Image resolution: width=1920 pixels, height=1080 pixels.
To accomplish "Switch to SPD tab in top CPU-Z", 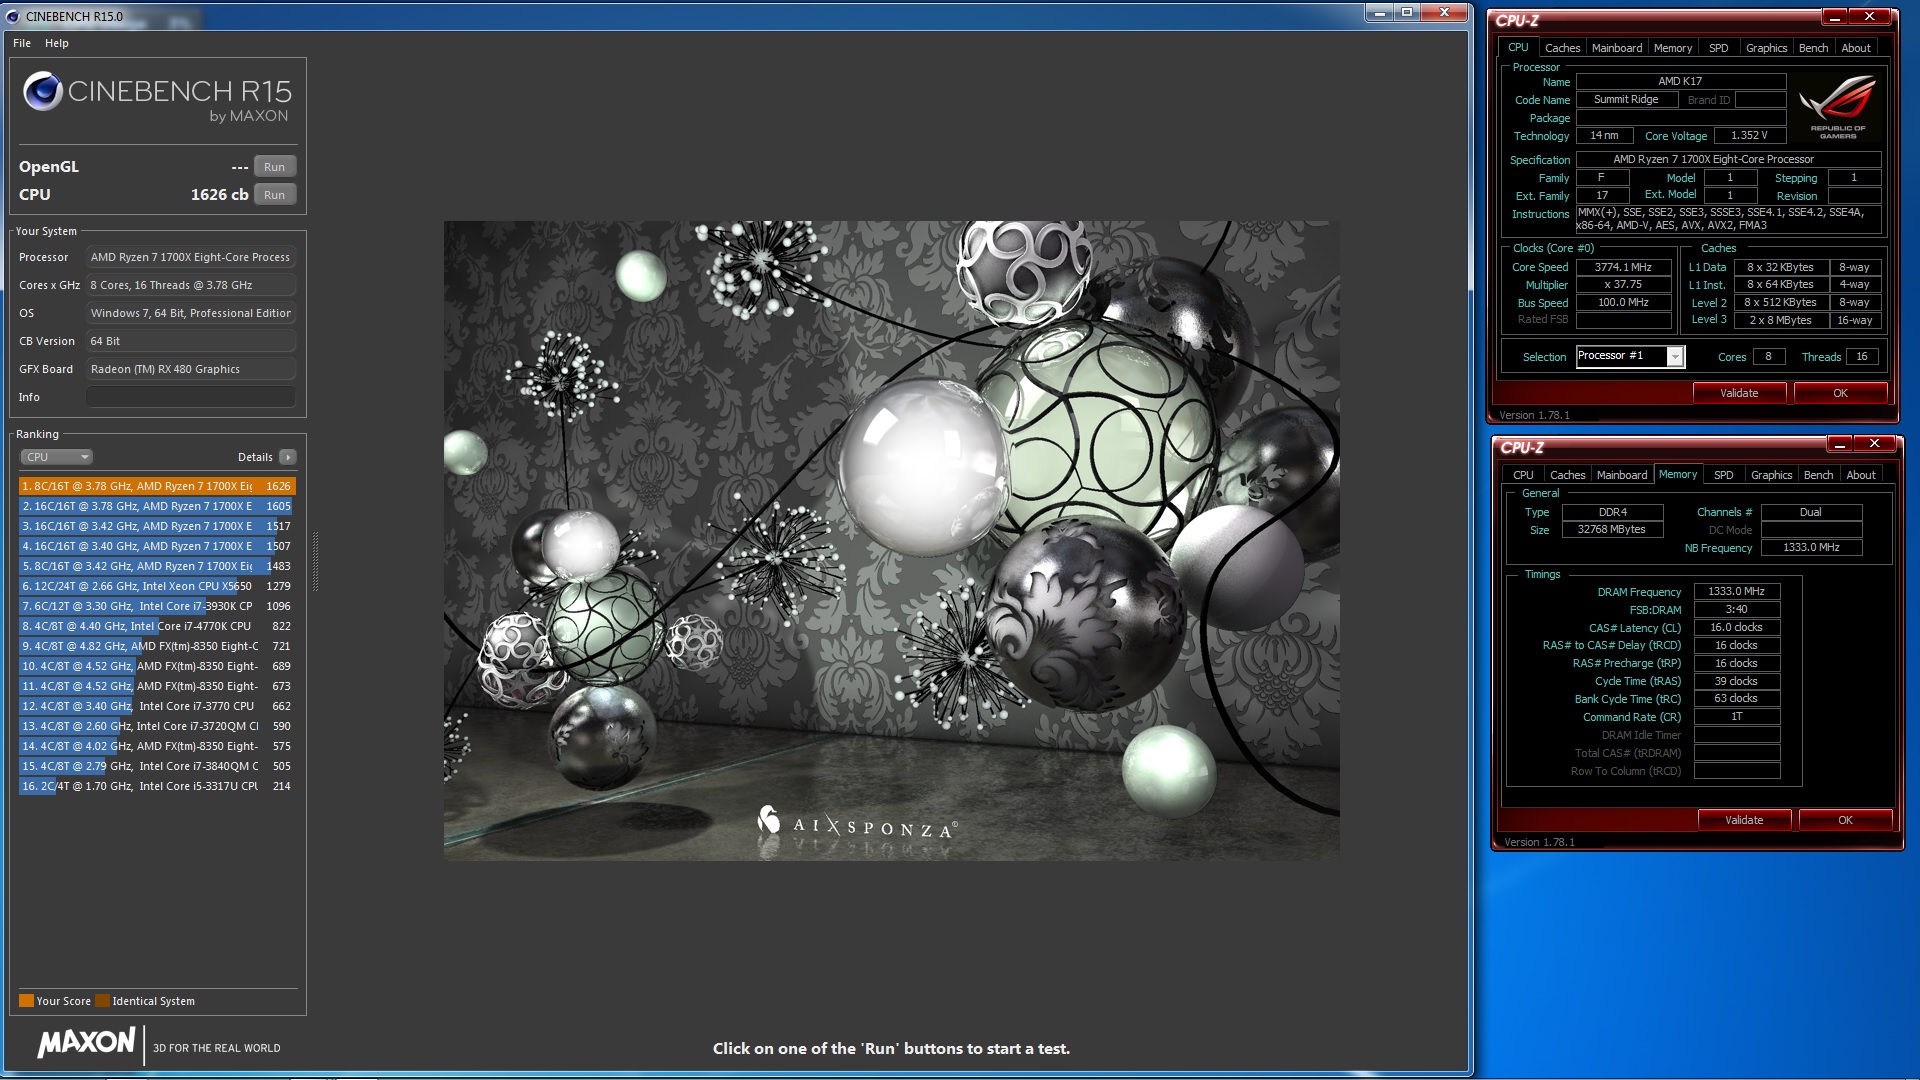I will 1719,48.
